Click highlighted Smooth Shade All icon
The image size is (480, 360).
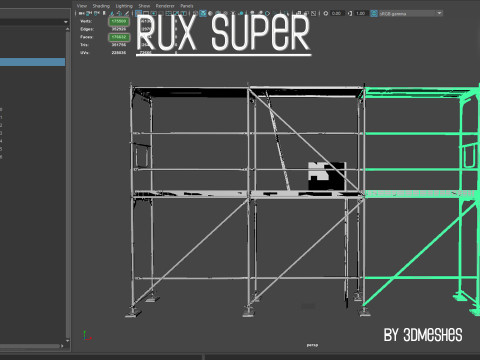coord(203,13)
